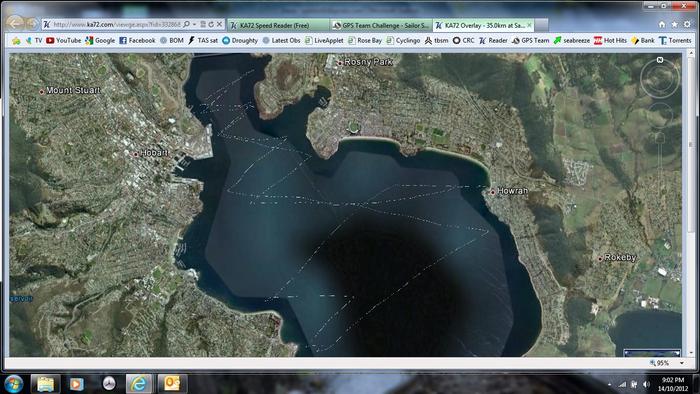The image size is (700, 394).
Task: Open the browser Home icon
Action: pos(662,25)
